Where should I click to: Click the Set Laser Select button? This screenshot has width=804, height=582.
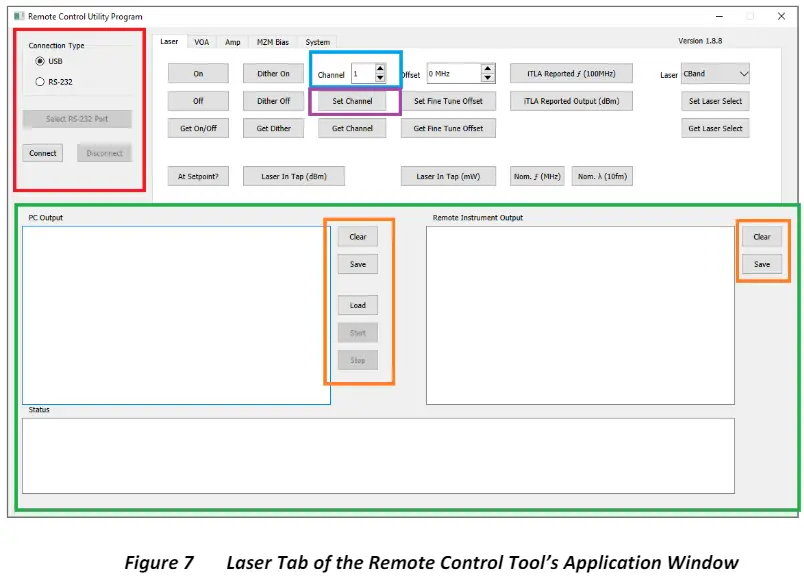(715, 101)
